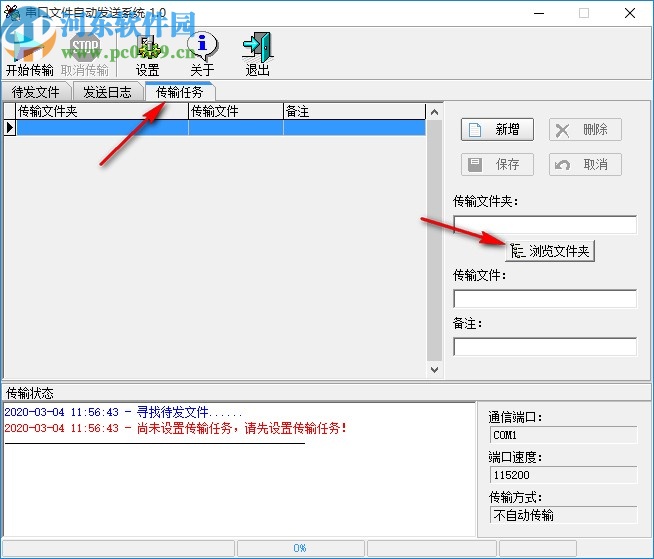Focus the 备注 input field
This screenshot has width=654, height=559.
tap(545, 347)
